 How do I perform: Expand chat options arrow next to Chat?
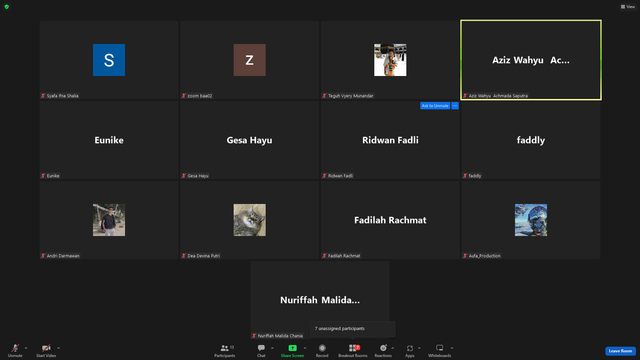tap(272, 348)
